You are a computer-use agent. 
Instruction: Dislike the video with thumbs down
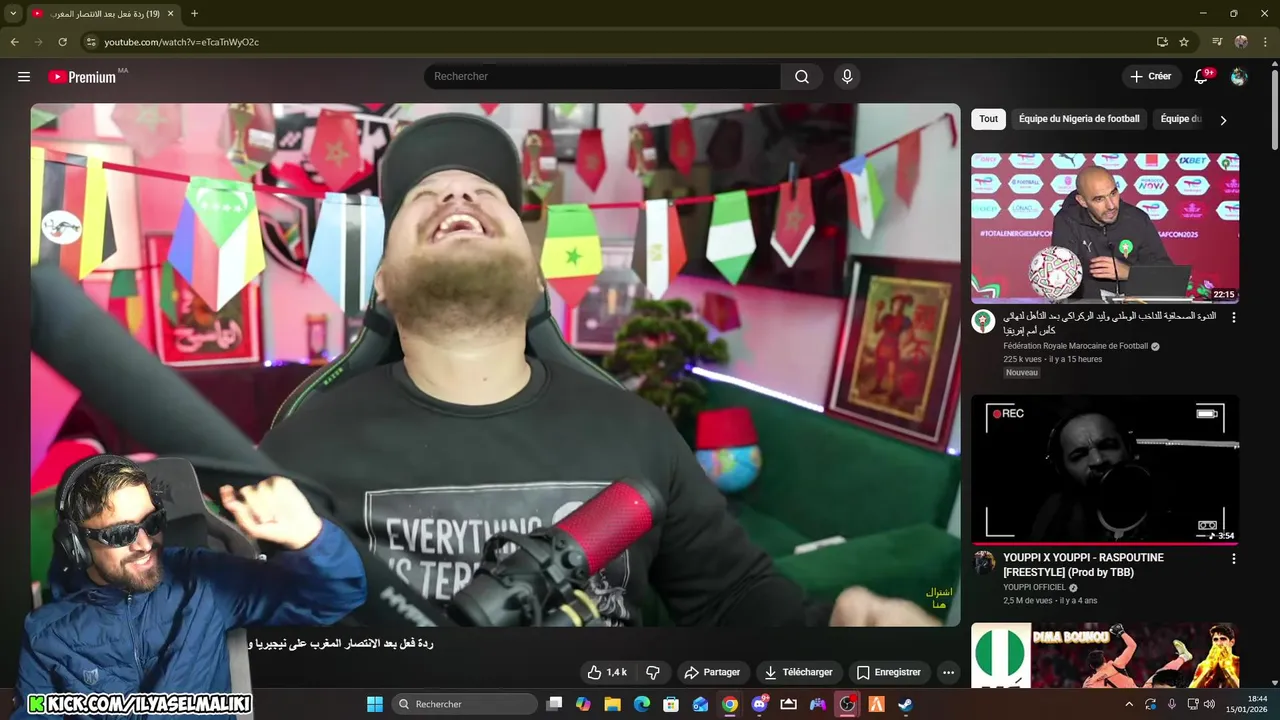click(653, 673)
